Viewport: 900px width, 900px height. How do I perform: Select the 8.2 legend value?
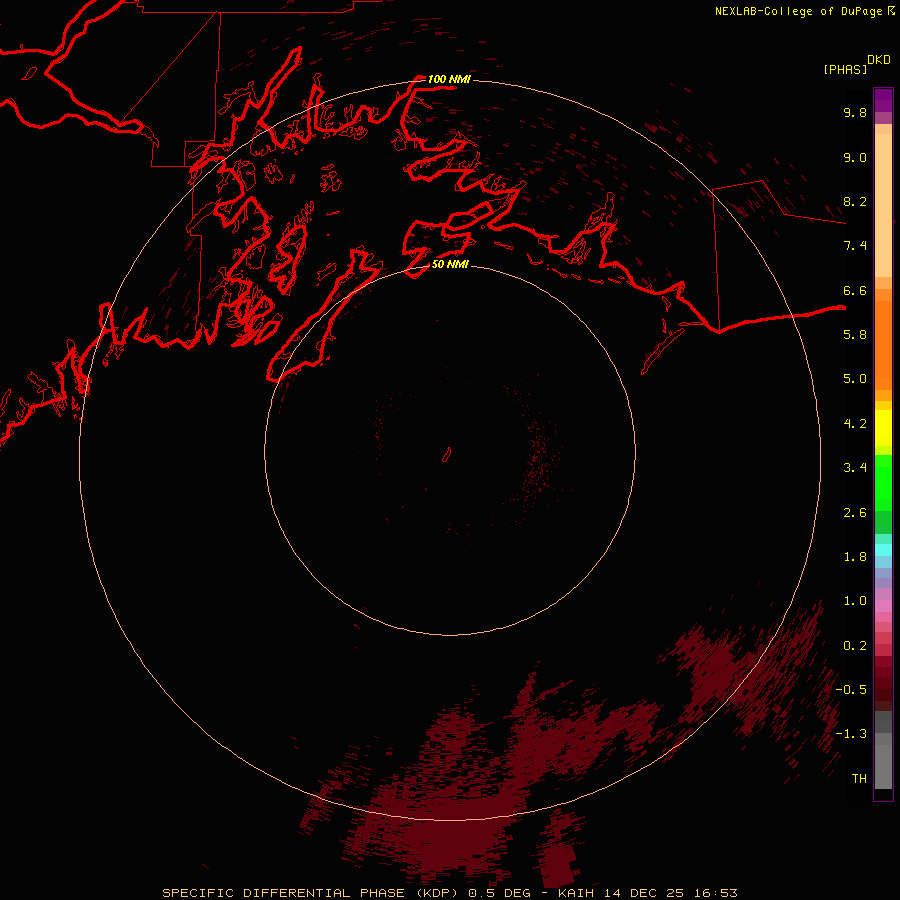click(x=855, y=201)
